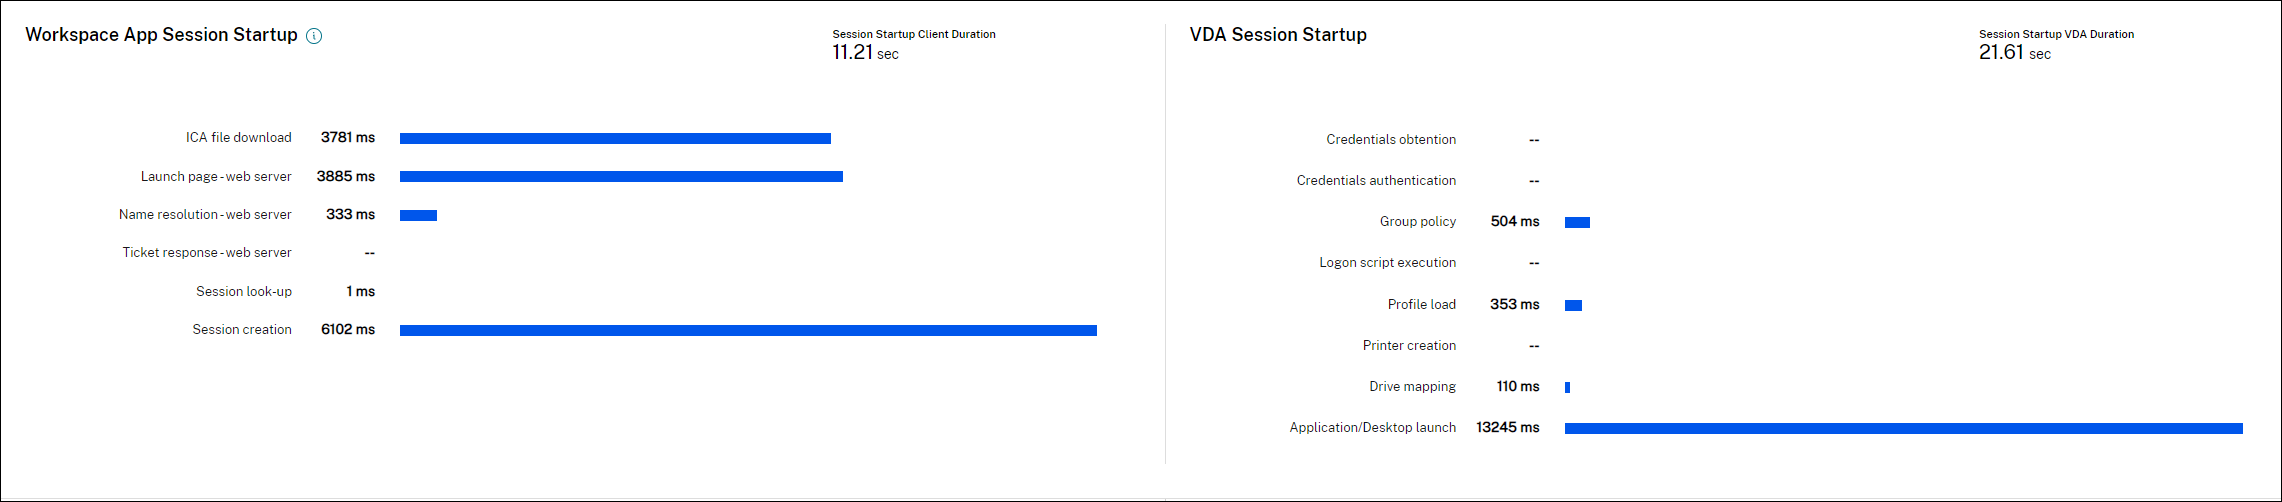This screenshot has width=2282, height=502.
Task: Click the Session creation duration bar
Action: tap(748, 330)
